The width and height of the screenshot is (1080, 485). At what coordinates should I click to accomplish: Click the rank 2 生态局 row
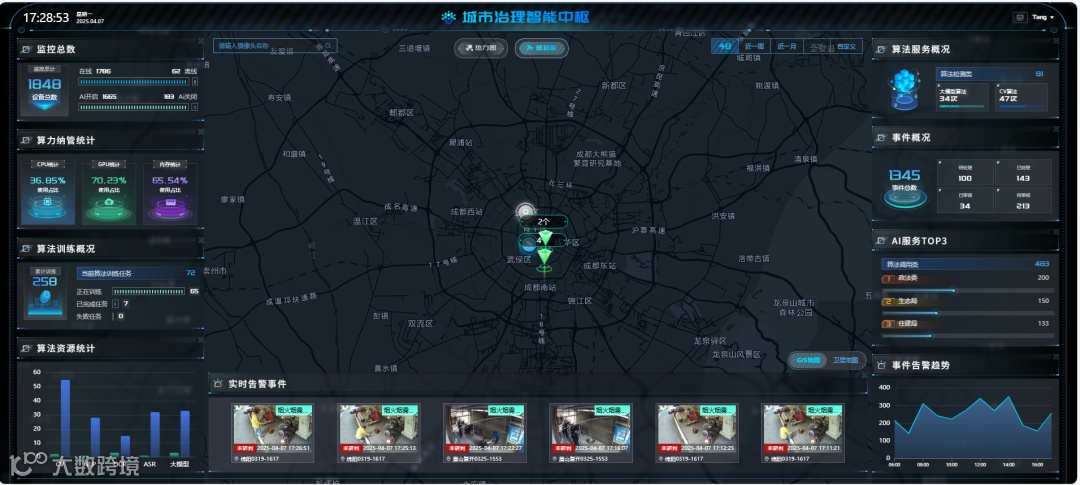(x=966, y=305)
